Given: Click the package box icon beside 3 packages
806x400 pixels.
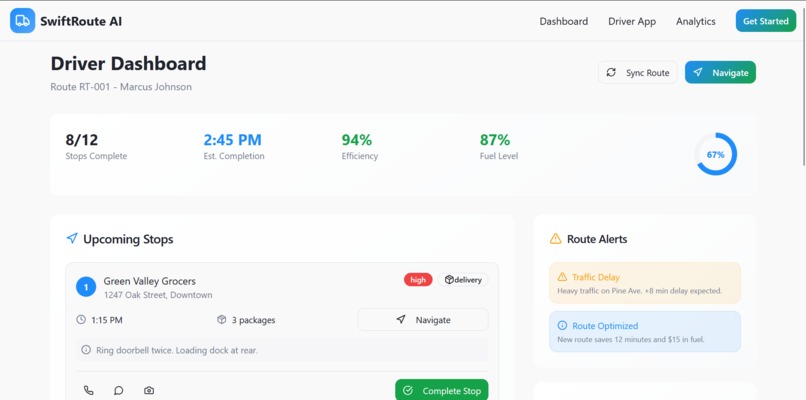Looking at the screenshot, I should click(x=222, y=320).
